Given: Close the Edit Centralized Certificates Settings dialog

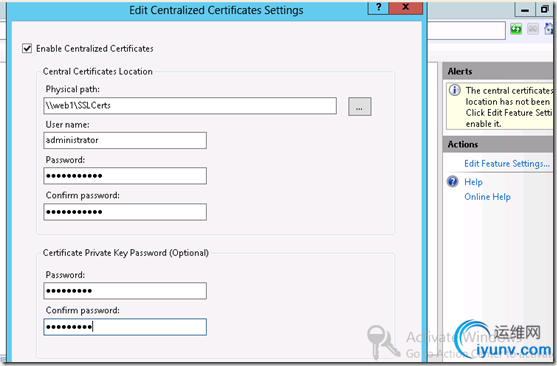Looking at the screenshot, I should point(406,8).
